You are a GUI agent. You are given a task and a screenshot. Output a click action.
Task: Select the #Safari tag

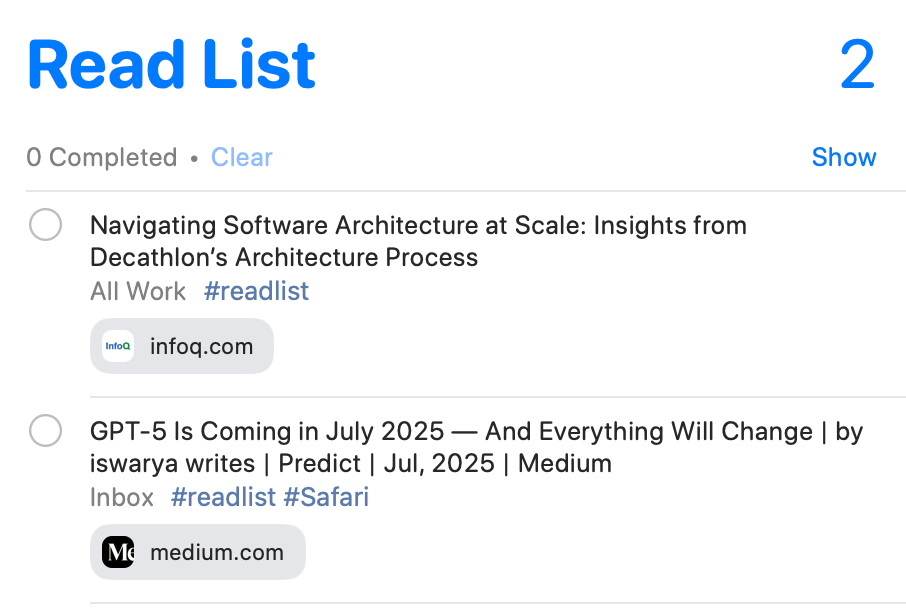click(326, 497)
